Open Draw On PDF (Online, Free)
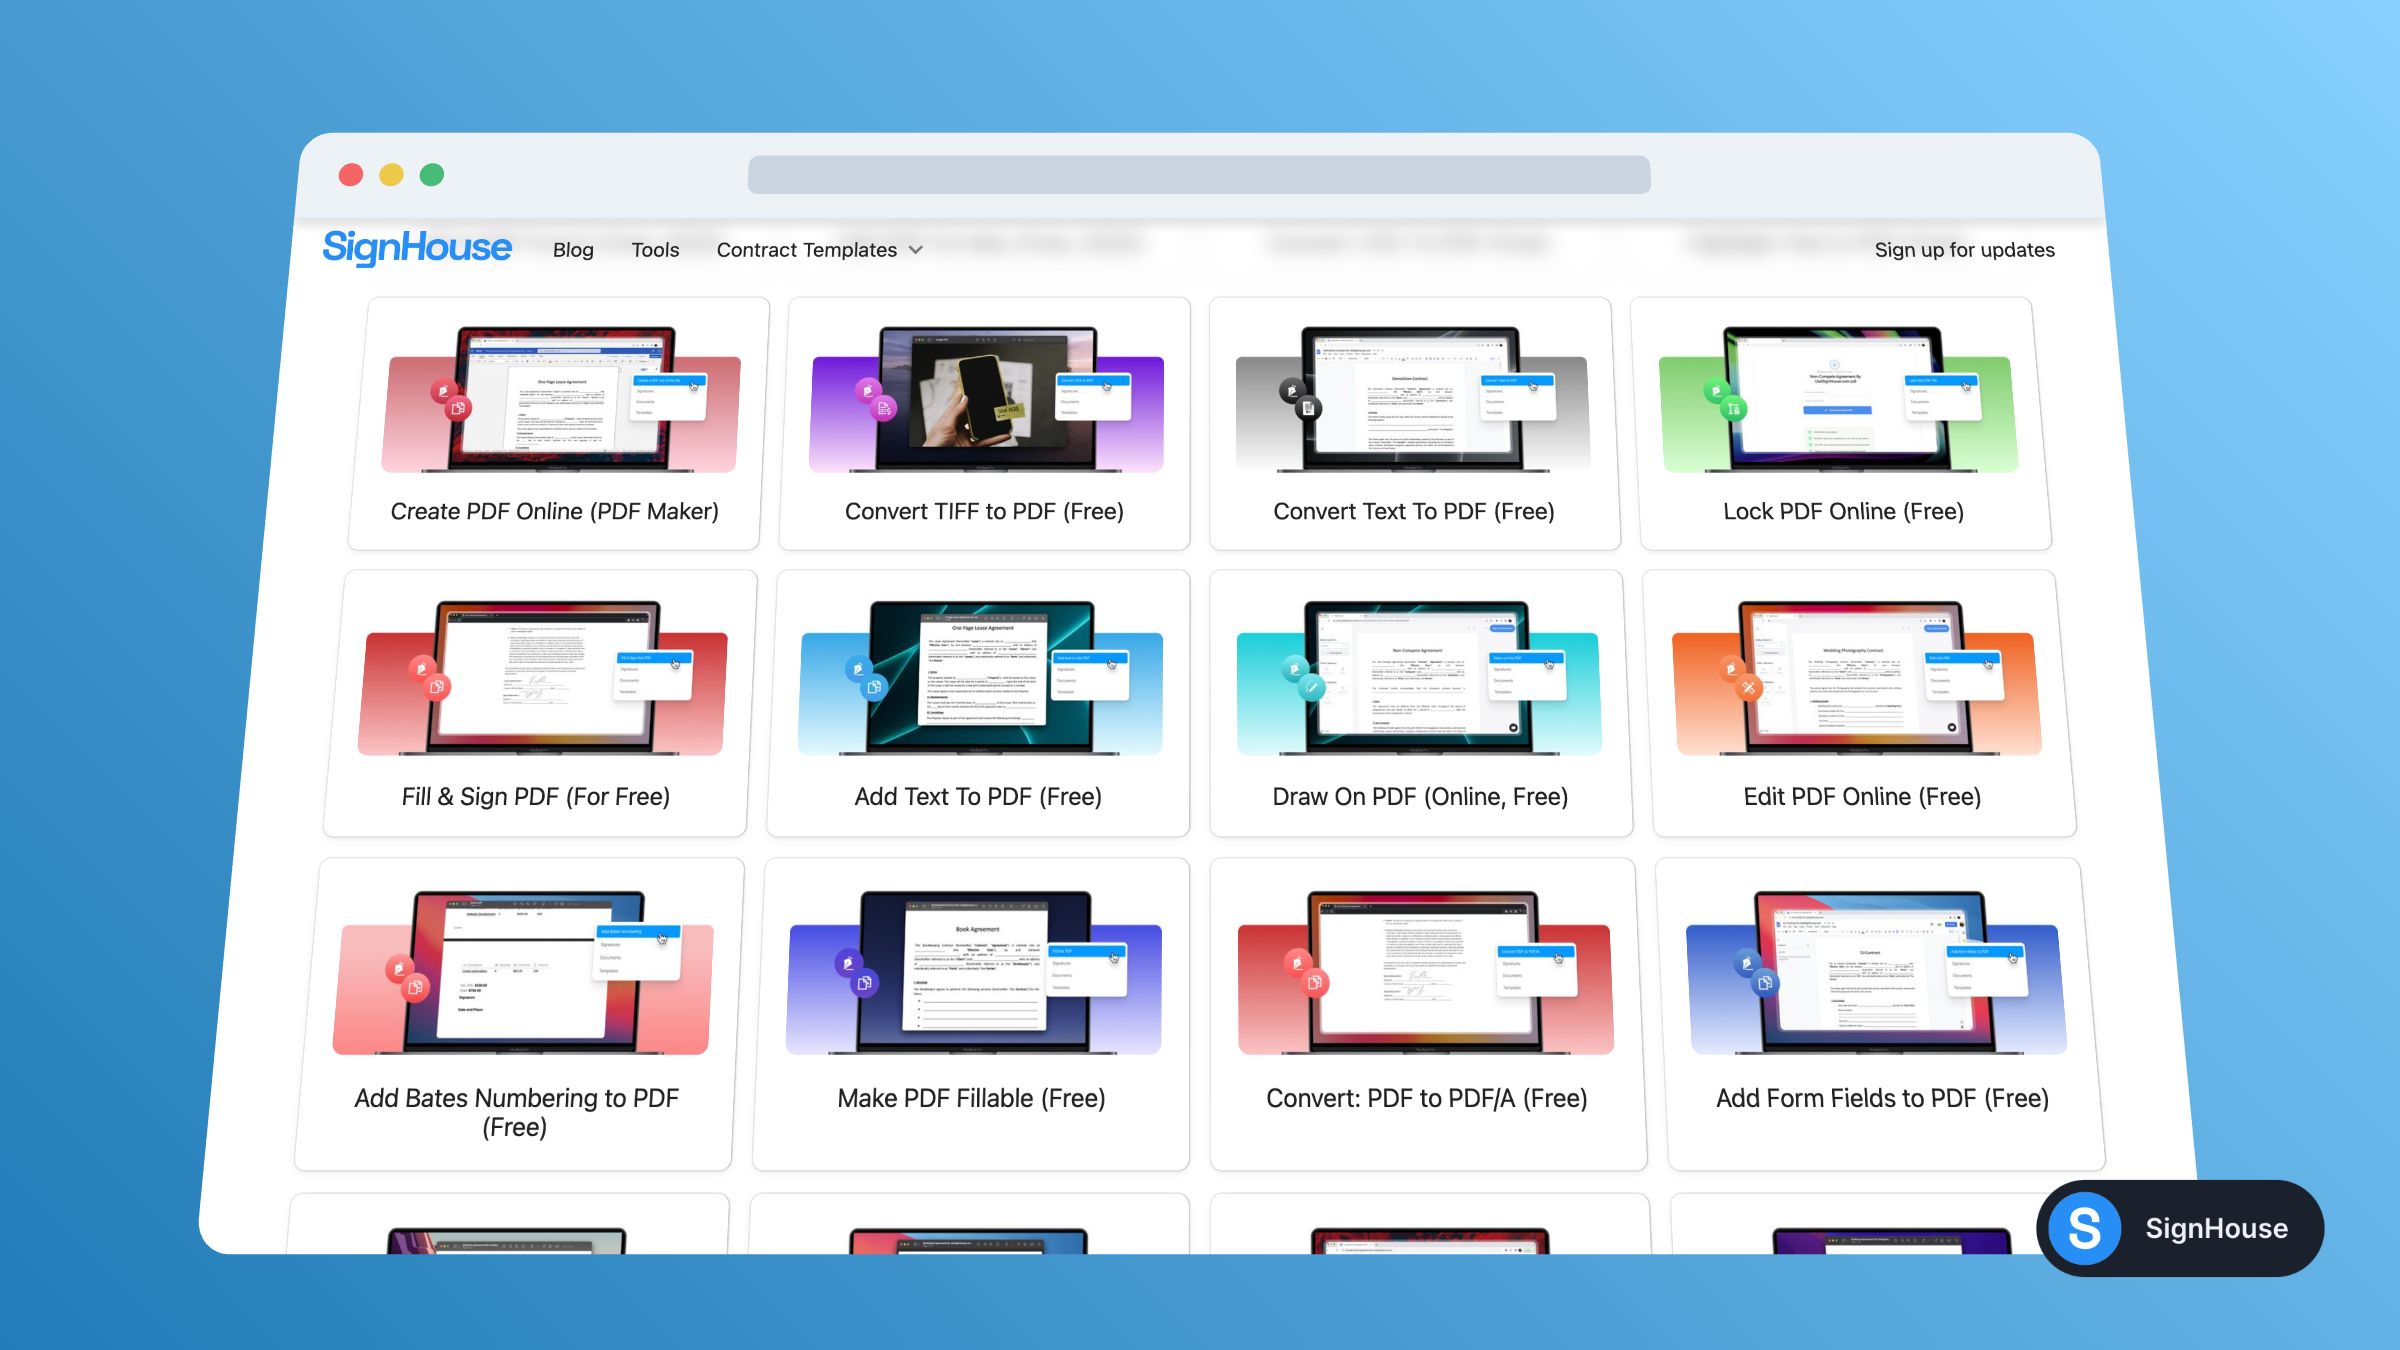Viewport: 2400px width, 1350px height. [1420, 796]
